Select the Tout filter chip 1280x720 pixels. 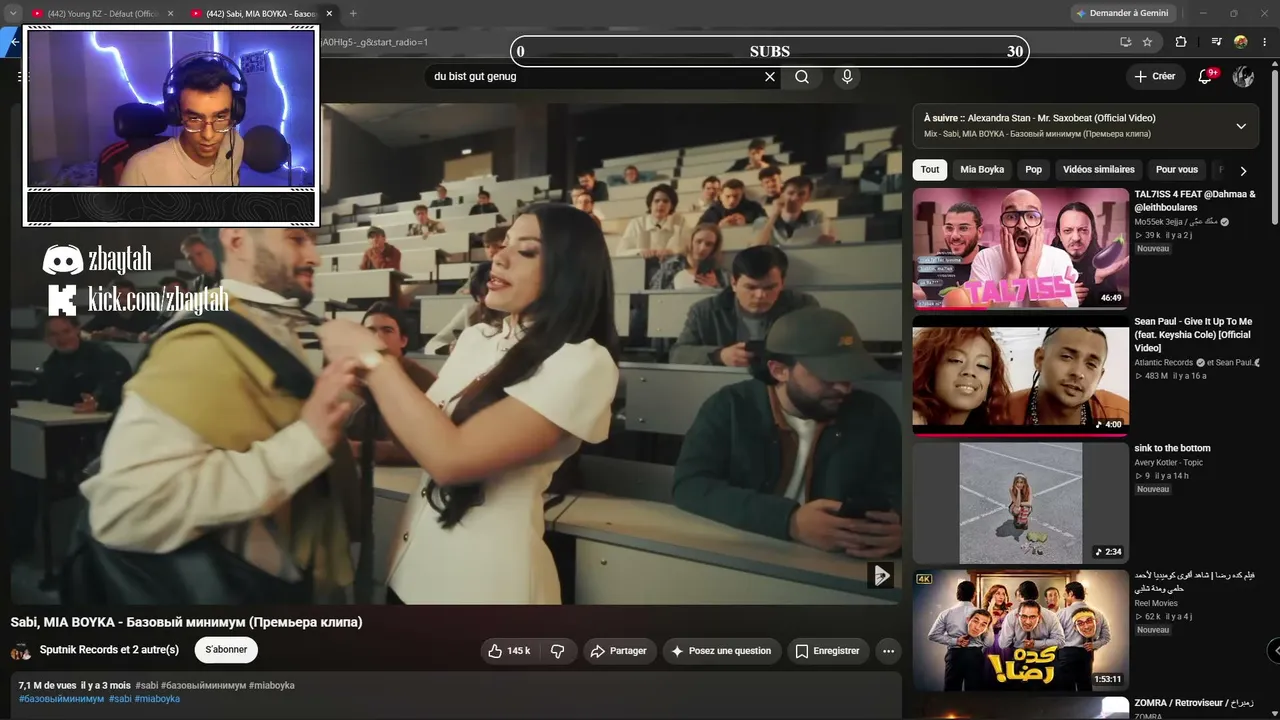point(930,170)
